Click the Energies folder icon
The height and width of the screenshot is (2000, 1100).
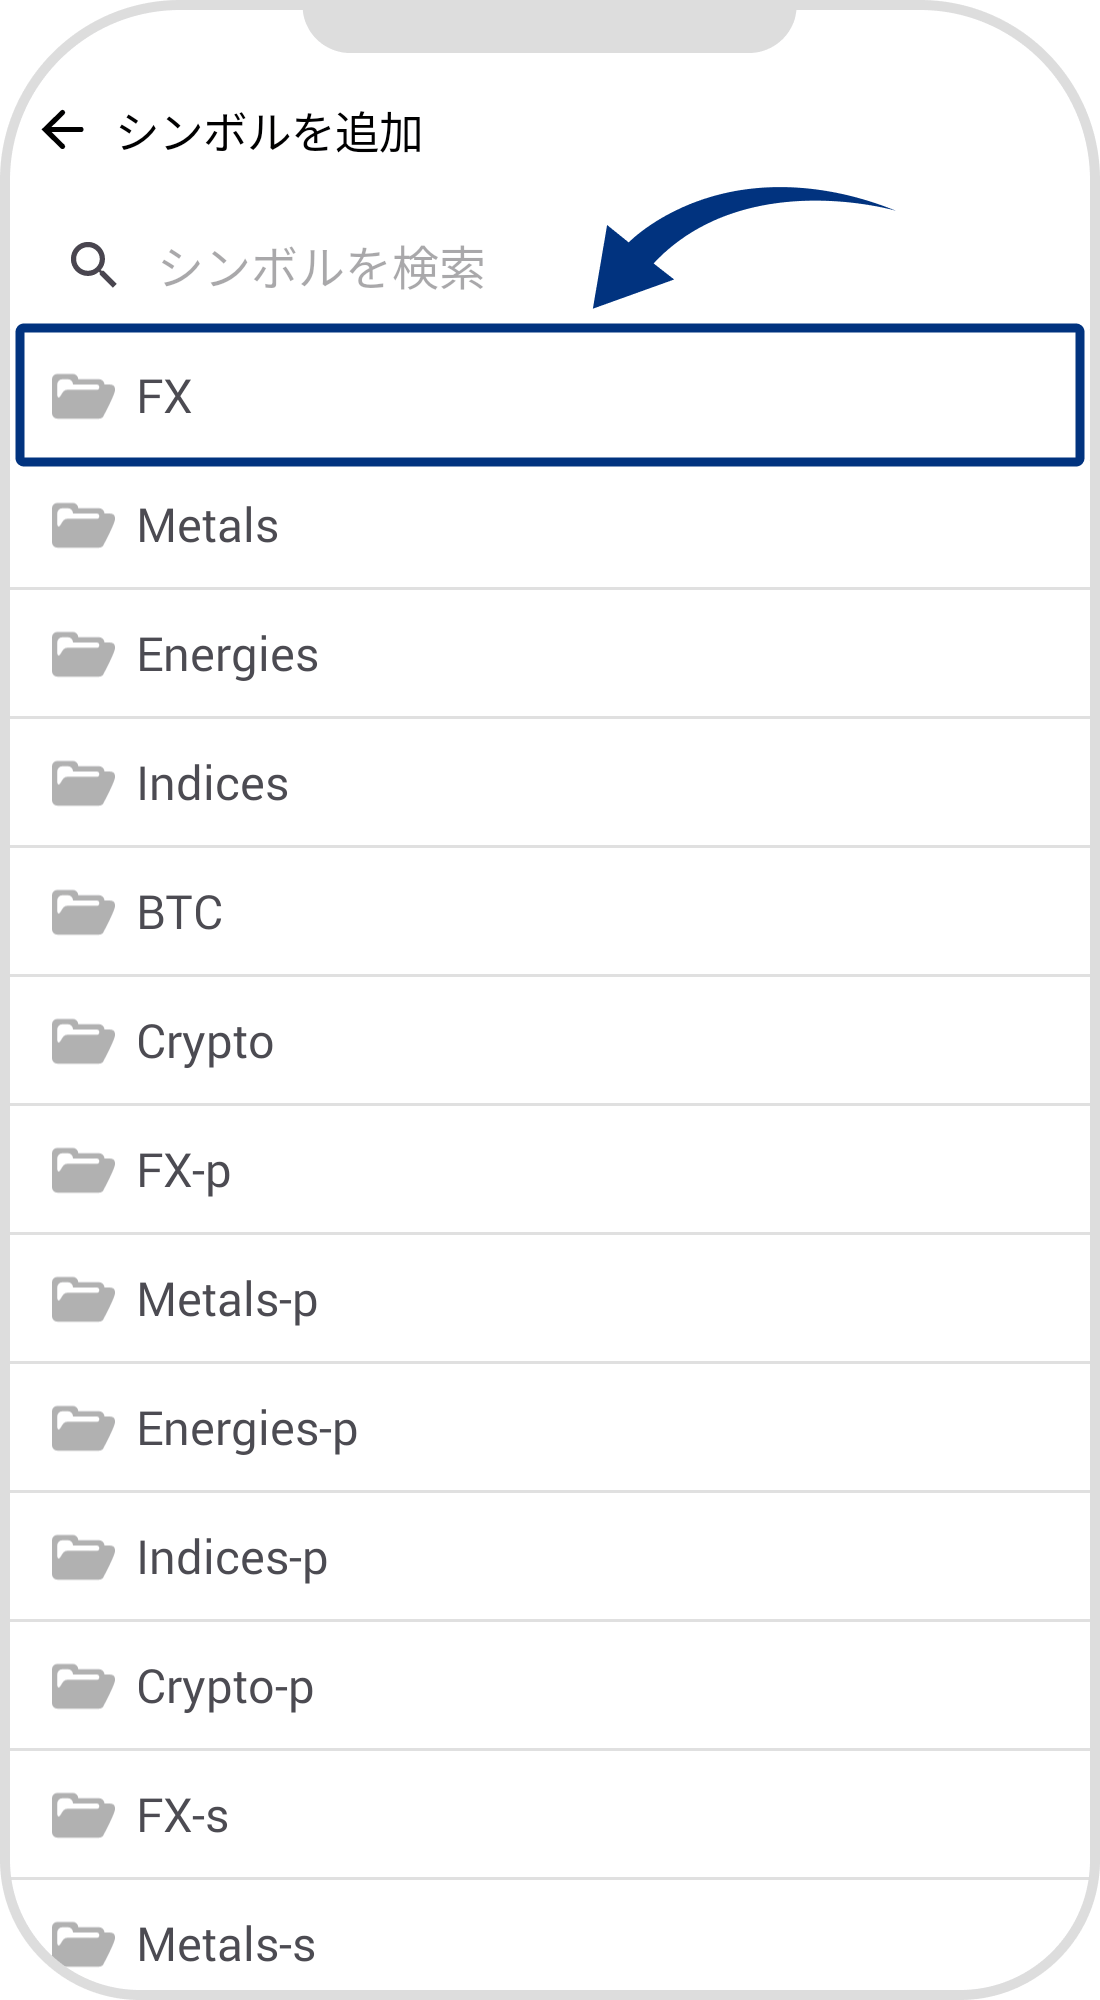coord(83,654)
